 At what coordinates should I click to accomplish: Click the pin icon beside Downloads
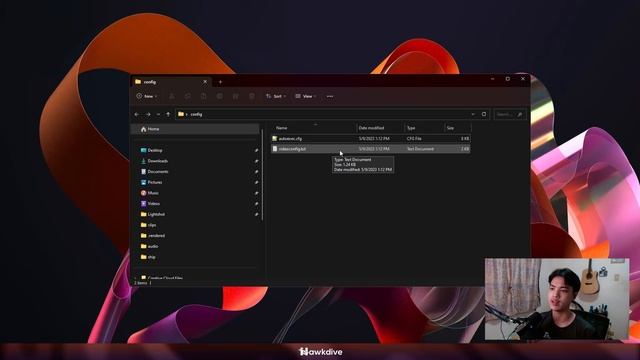[256, 161]
